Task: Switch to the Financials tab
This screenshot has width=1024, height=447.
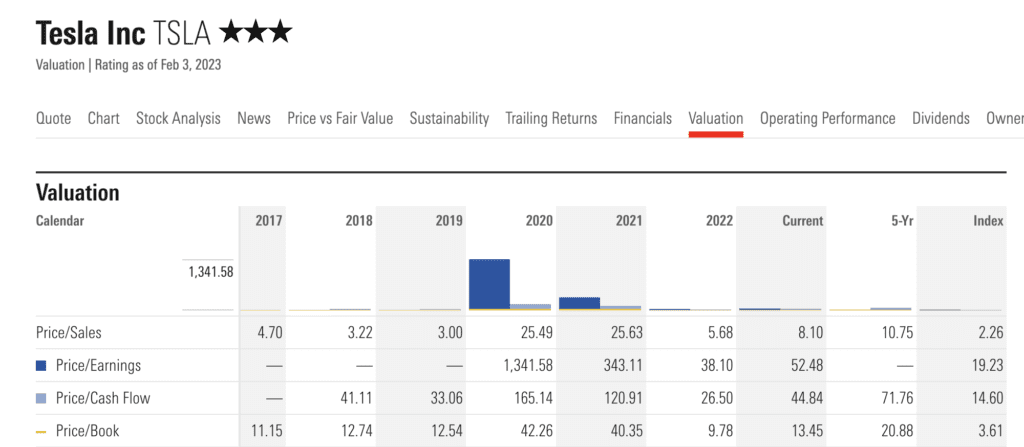Action: [643, 118]
